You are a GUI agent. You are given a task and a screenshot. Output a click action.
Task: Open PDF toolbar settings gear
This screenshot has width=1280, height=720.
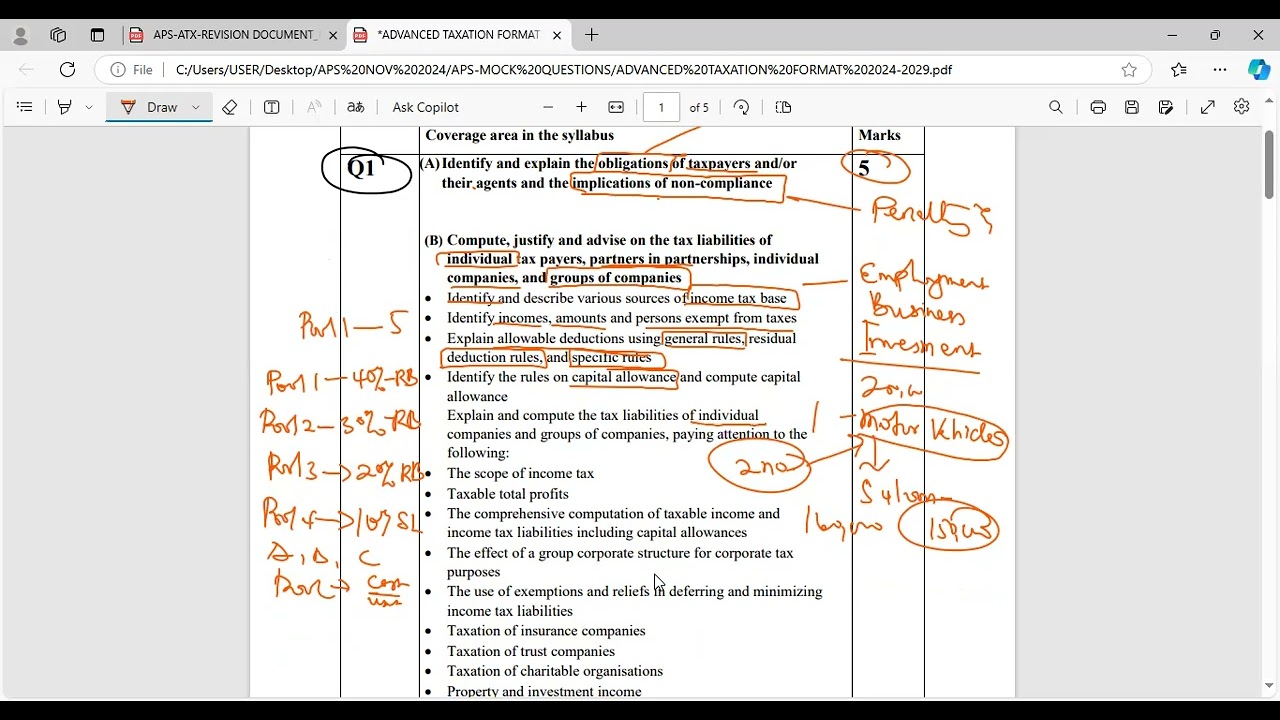[x=1241, y=107]
